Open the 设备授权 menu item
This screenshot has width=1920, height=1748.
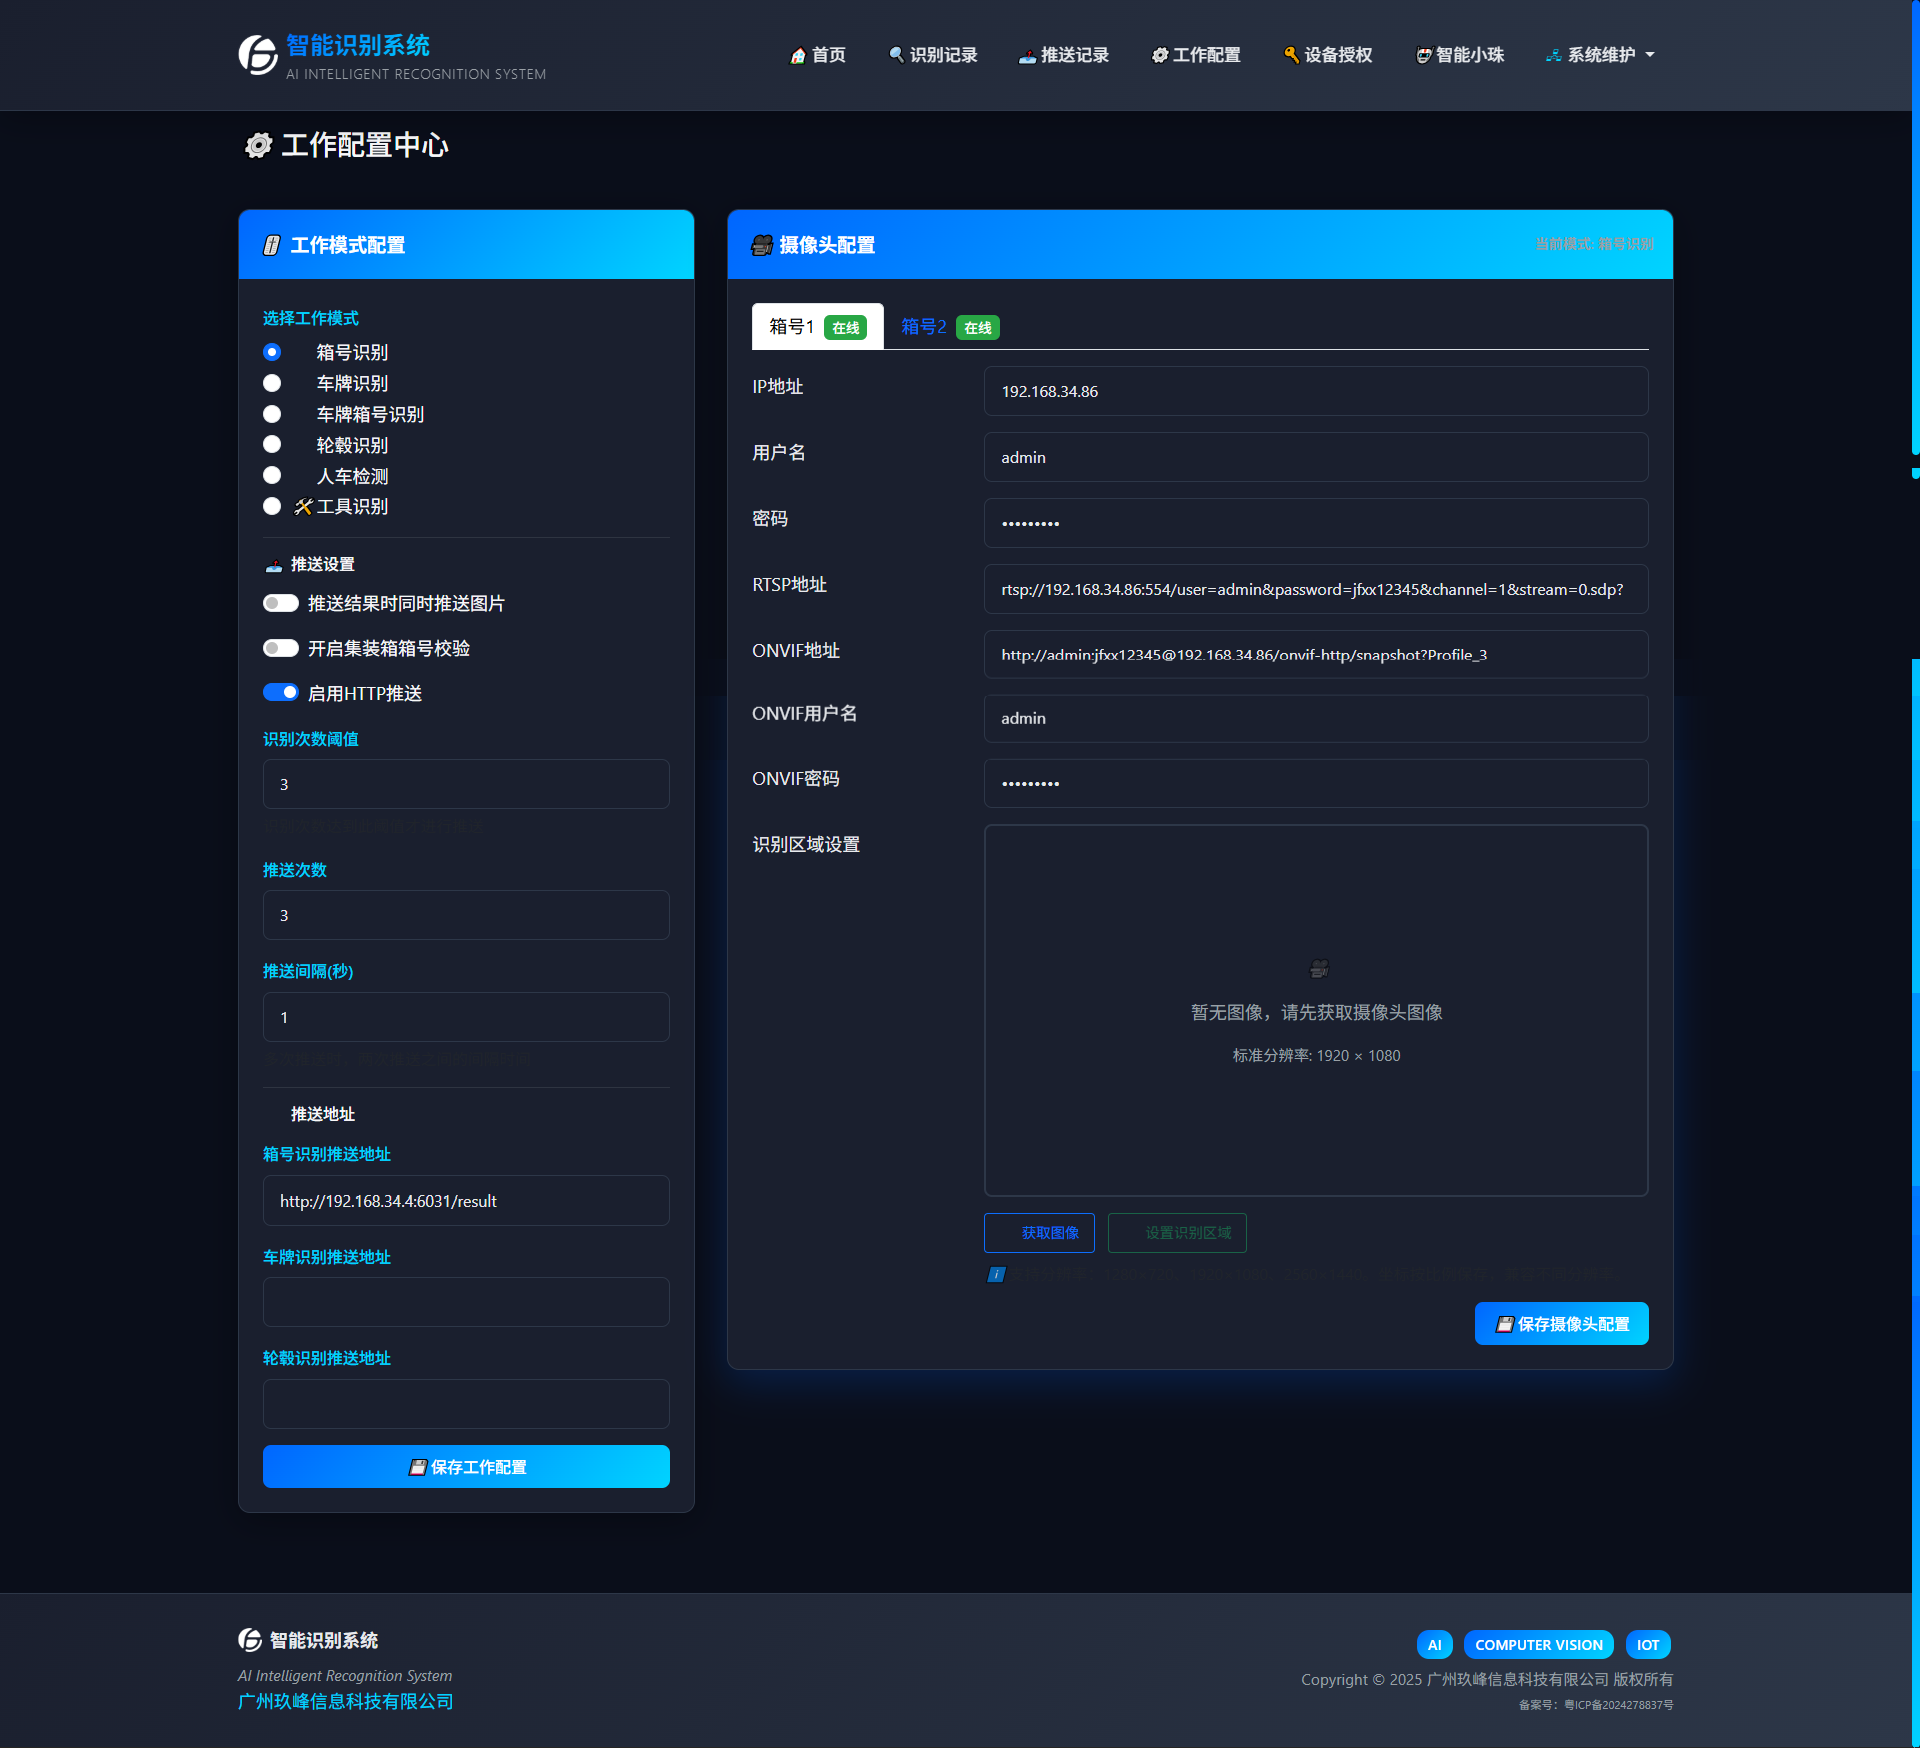click(x=1328, y=55)
